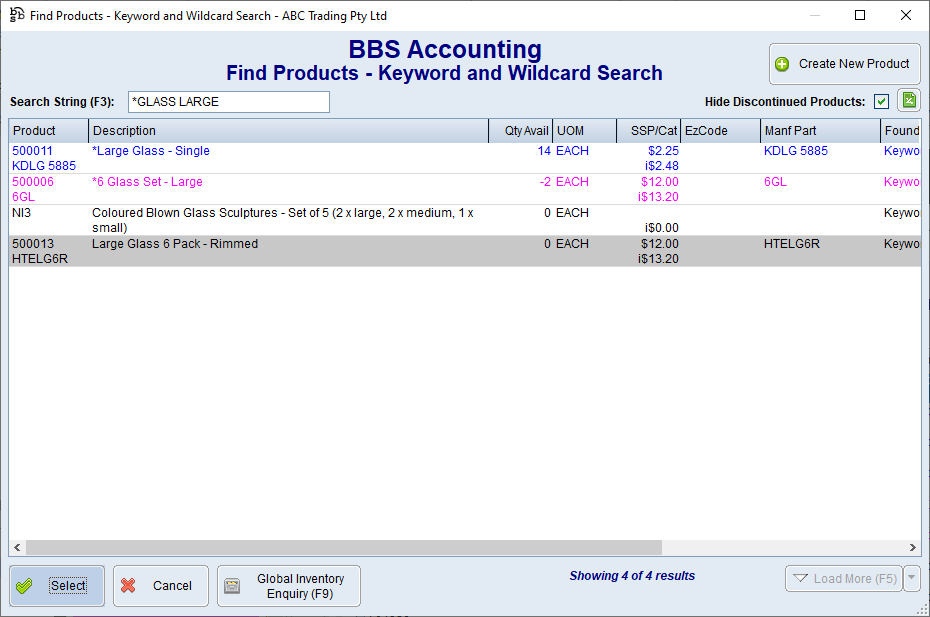Click the green plus Create New Product icon
Viewport: 930px width, 617px height.
[782, 64]
